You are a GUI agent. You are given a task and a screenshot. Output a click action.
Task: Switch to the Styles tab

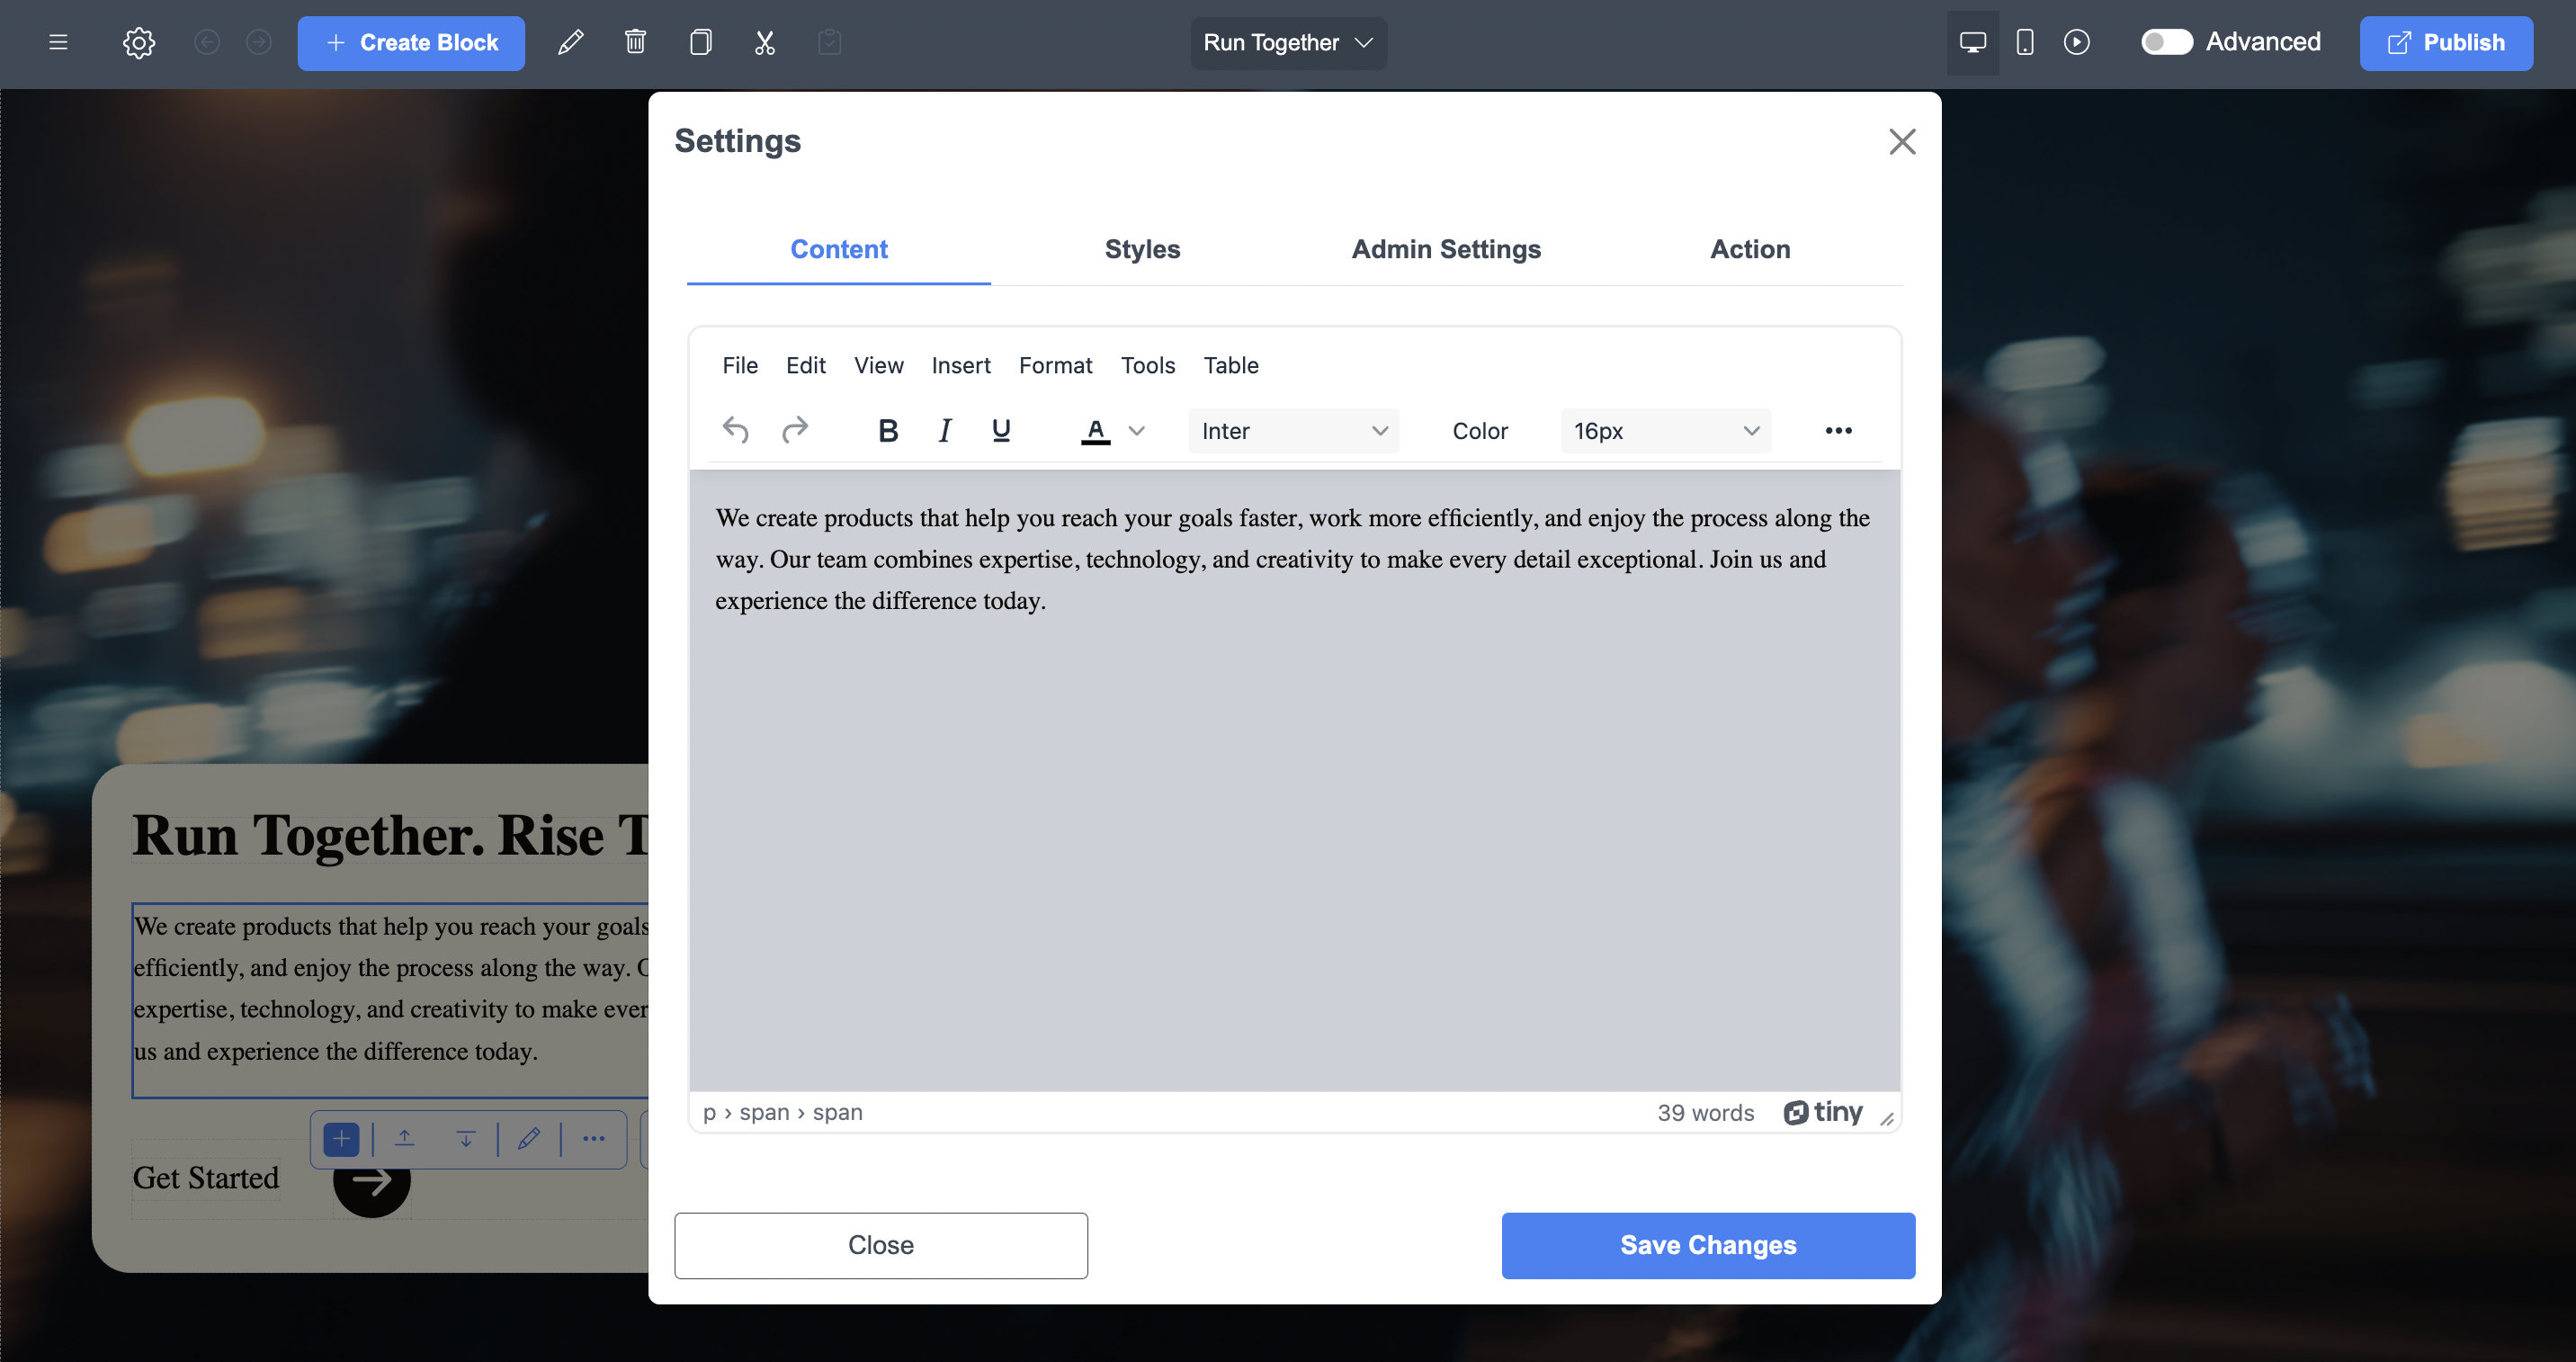point(1142,250)
